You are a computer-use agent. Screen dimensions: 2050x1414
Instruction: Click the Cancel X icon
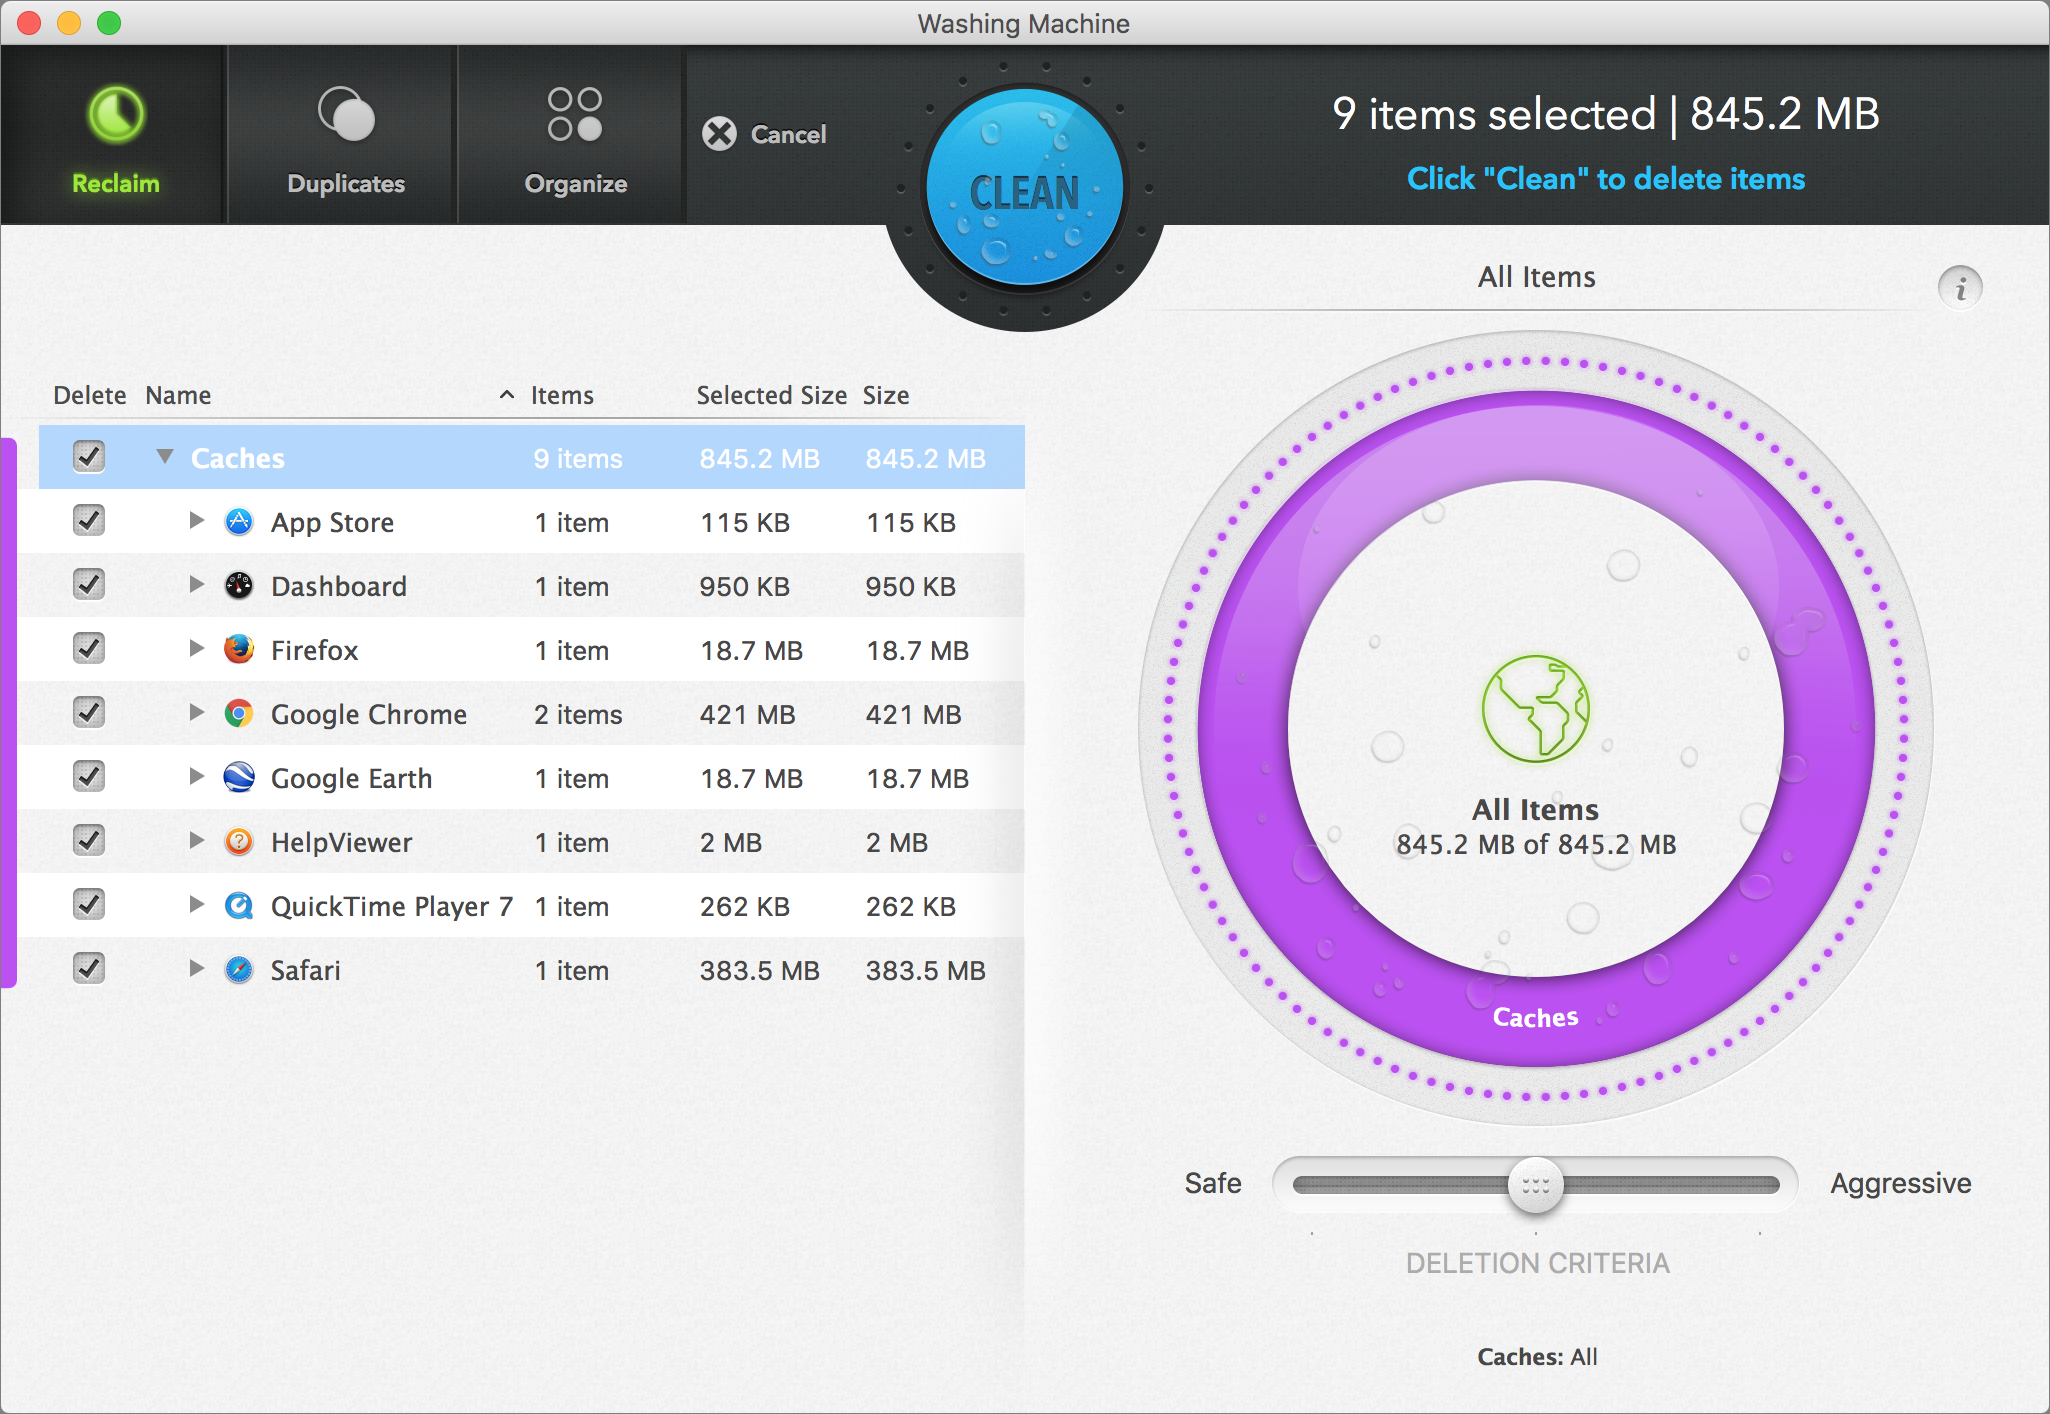[x=719, y=134]
